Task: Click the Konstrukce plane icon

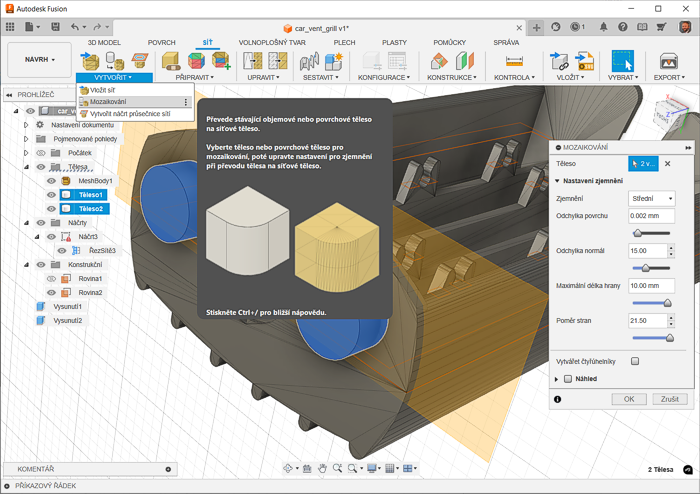Action: tap(439, 61)
